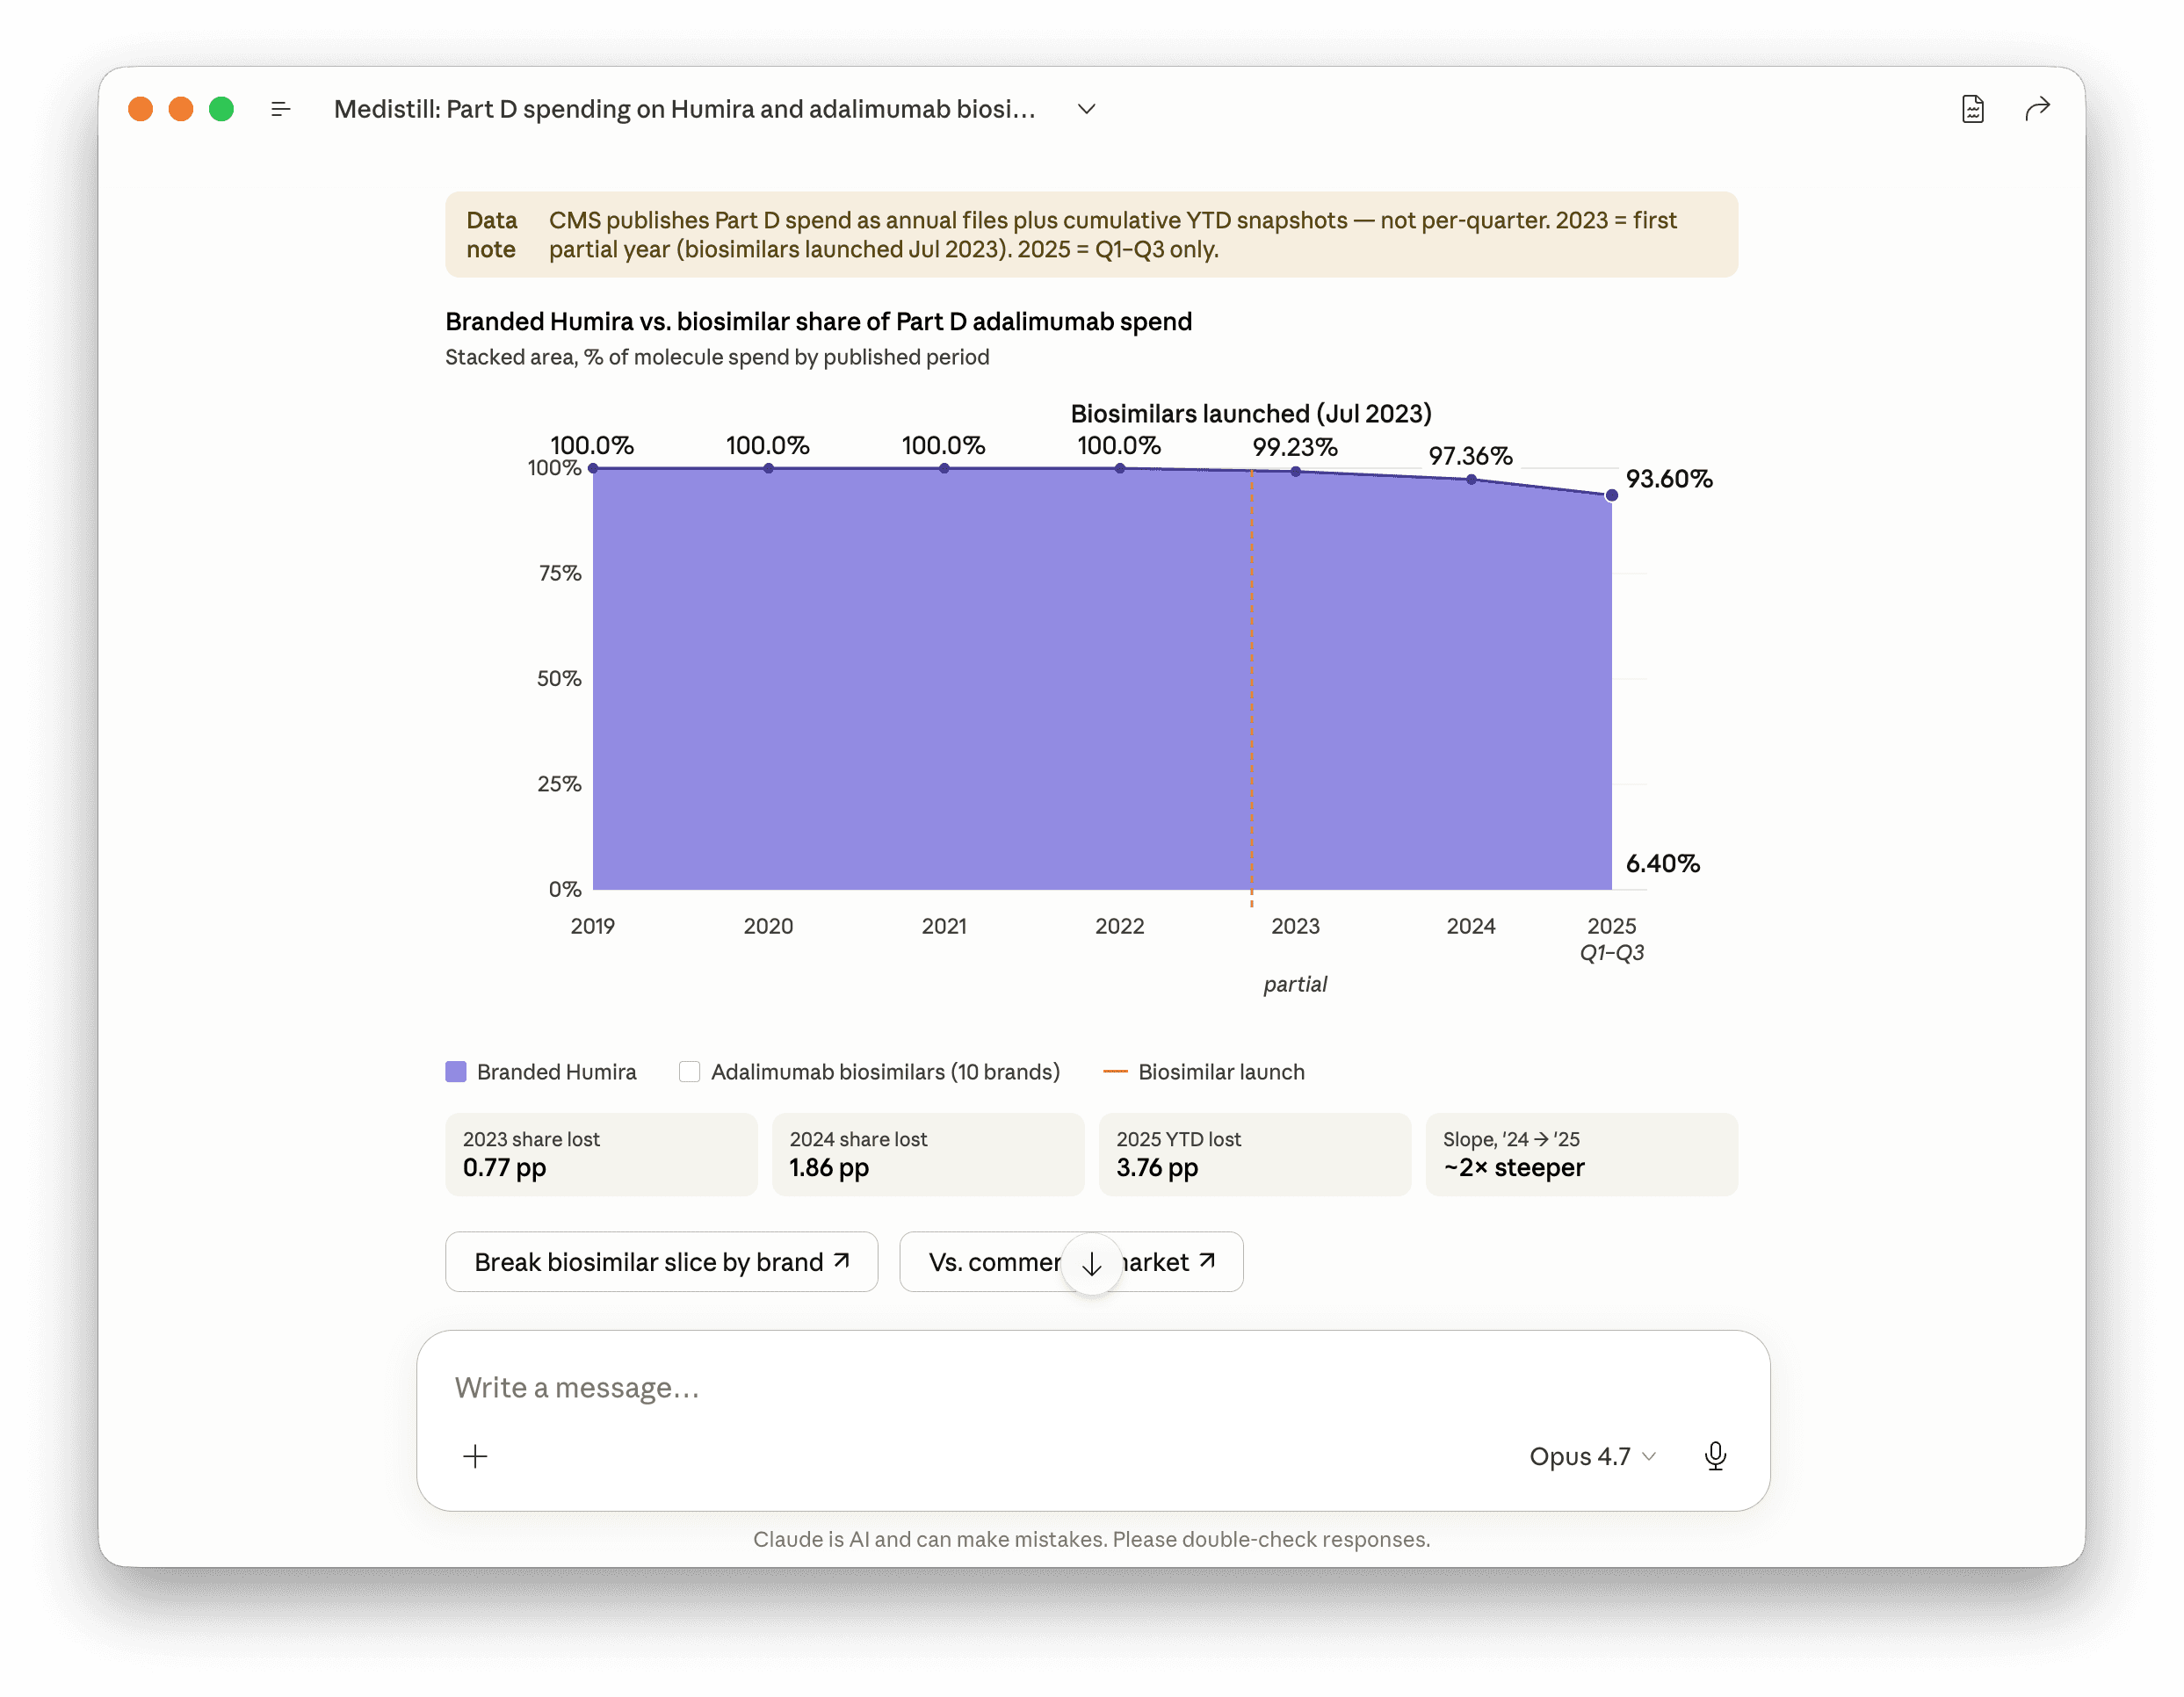2184x1697 pixels.
Task: Click the Data note label
Action: [x=491, y=234]
